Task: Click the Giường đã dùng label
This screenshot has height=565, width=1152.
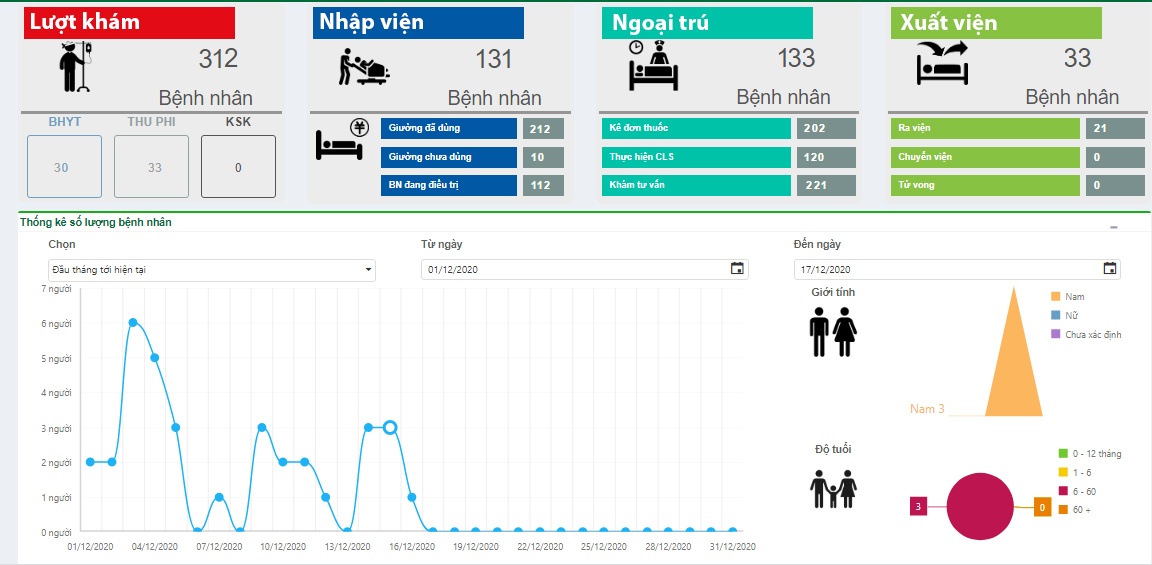Action: [448, 129]
